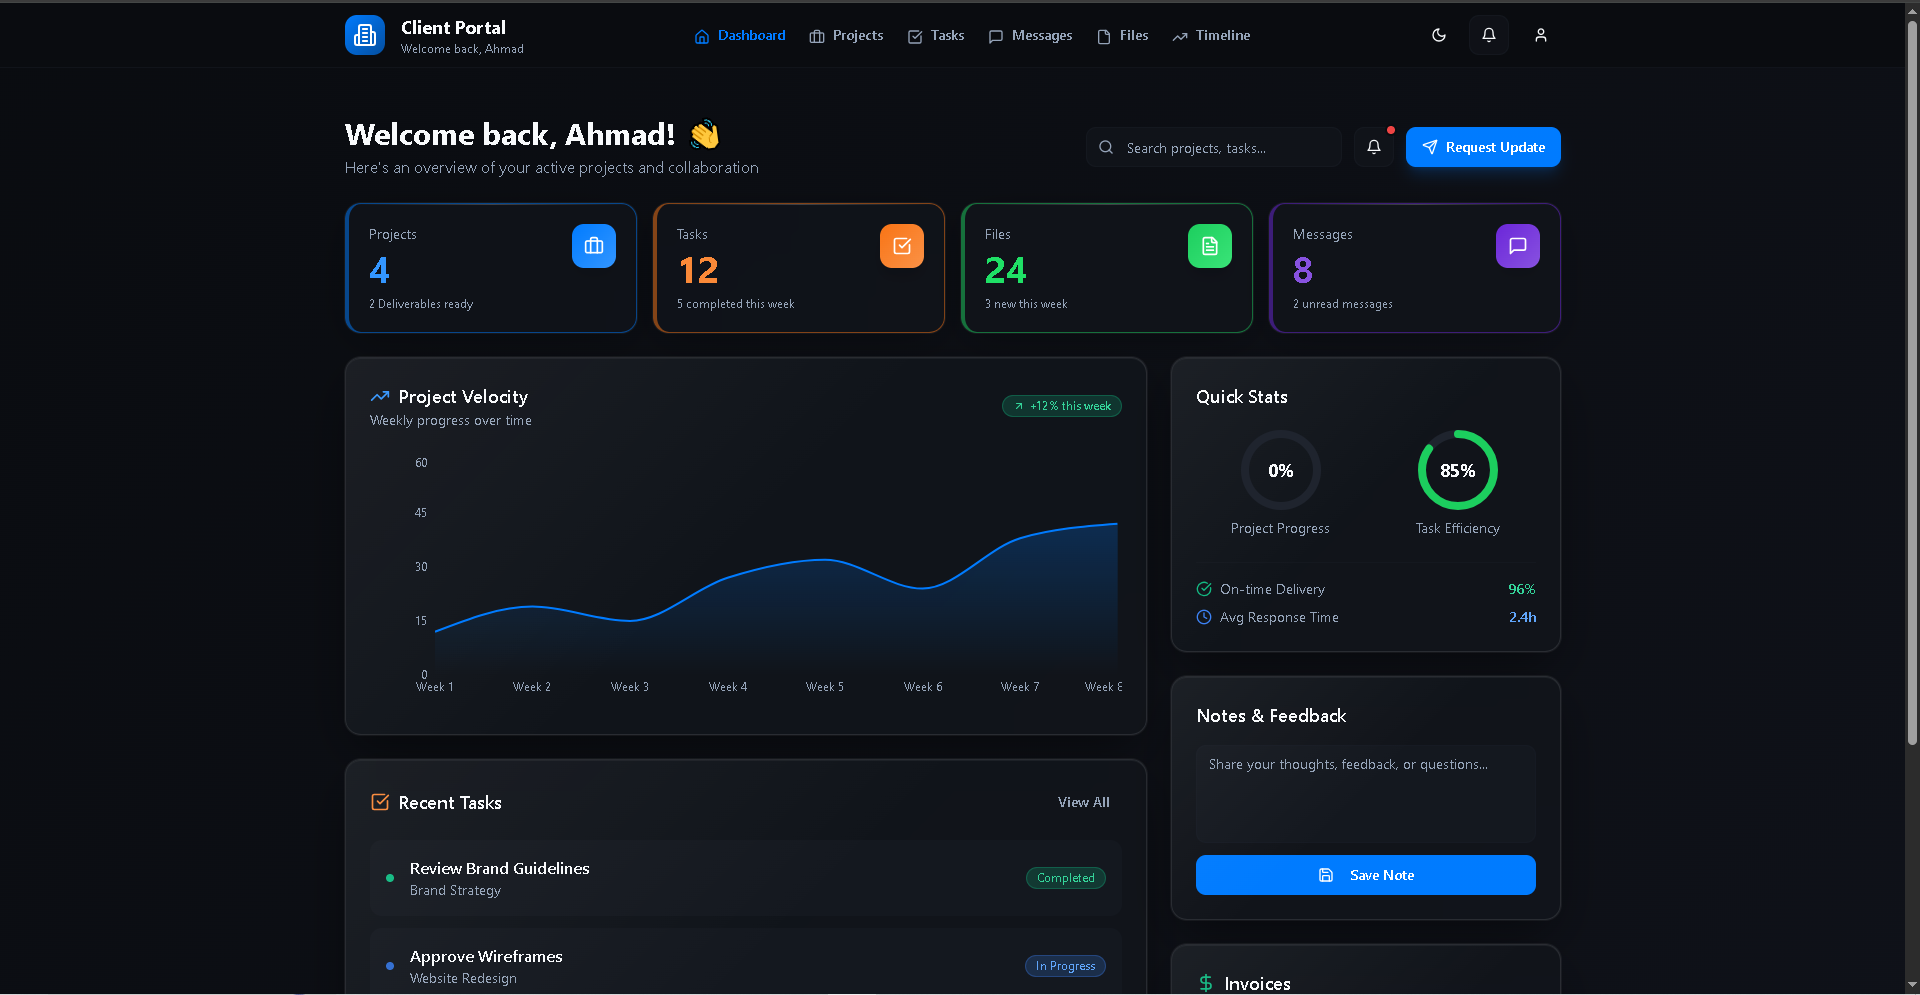
Task: Open View All recent tasks
Action: pyautogui.click(x=1084, y=802)
